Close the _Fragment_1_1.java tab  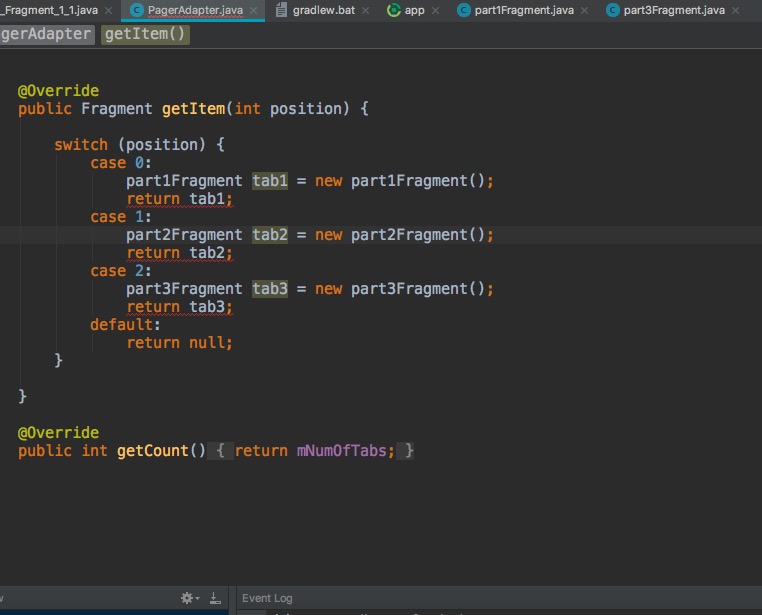[108, 10]
